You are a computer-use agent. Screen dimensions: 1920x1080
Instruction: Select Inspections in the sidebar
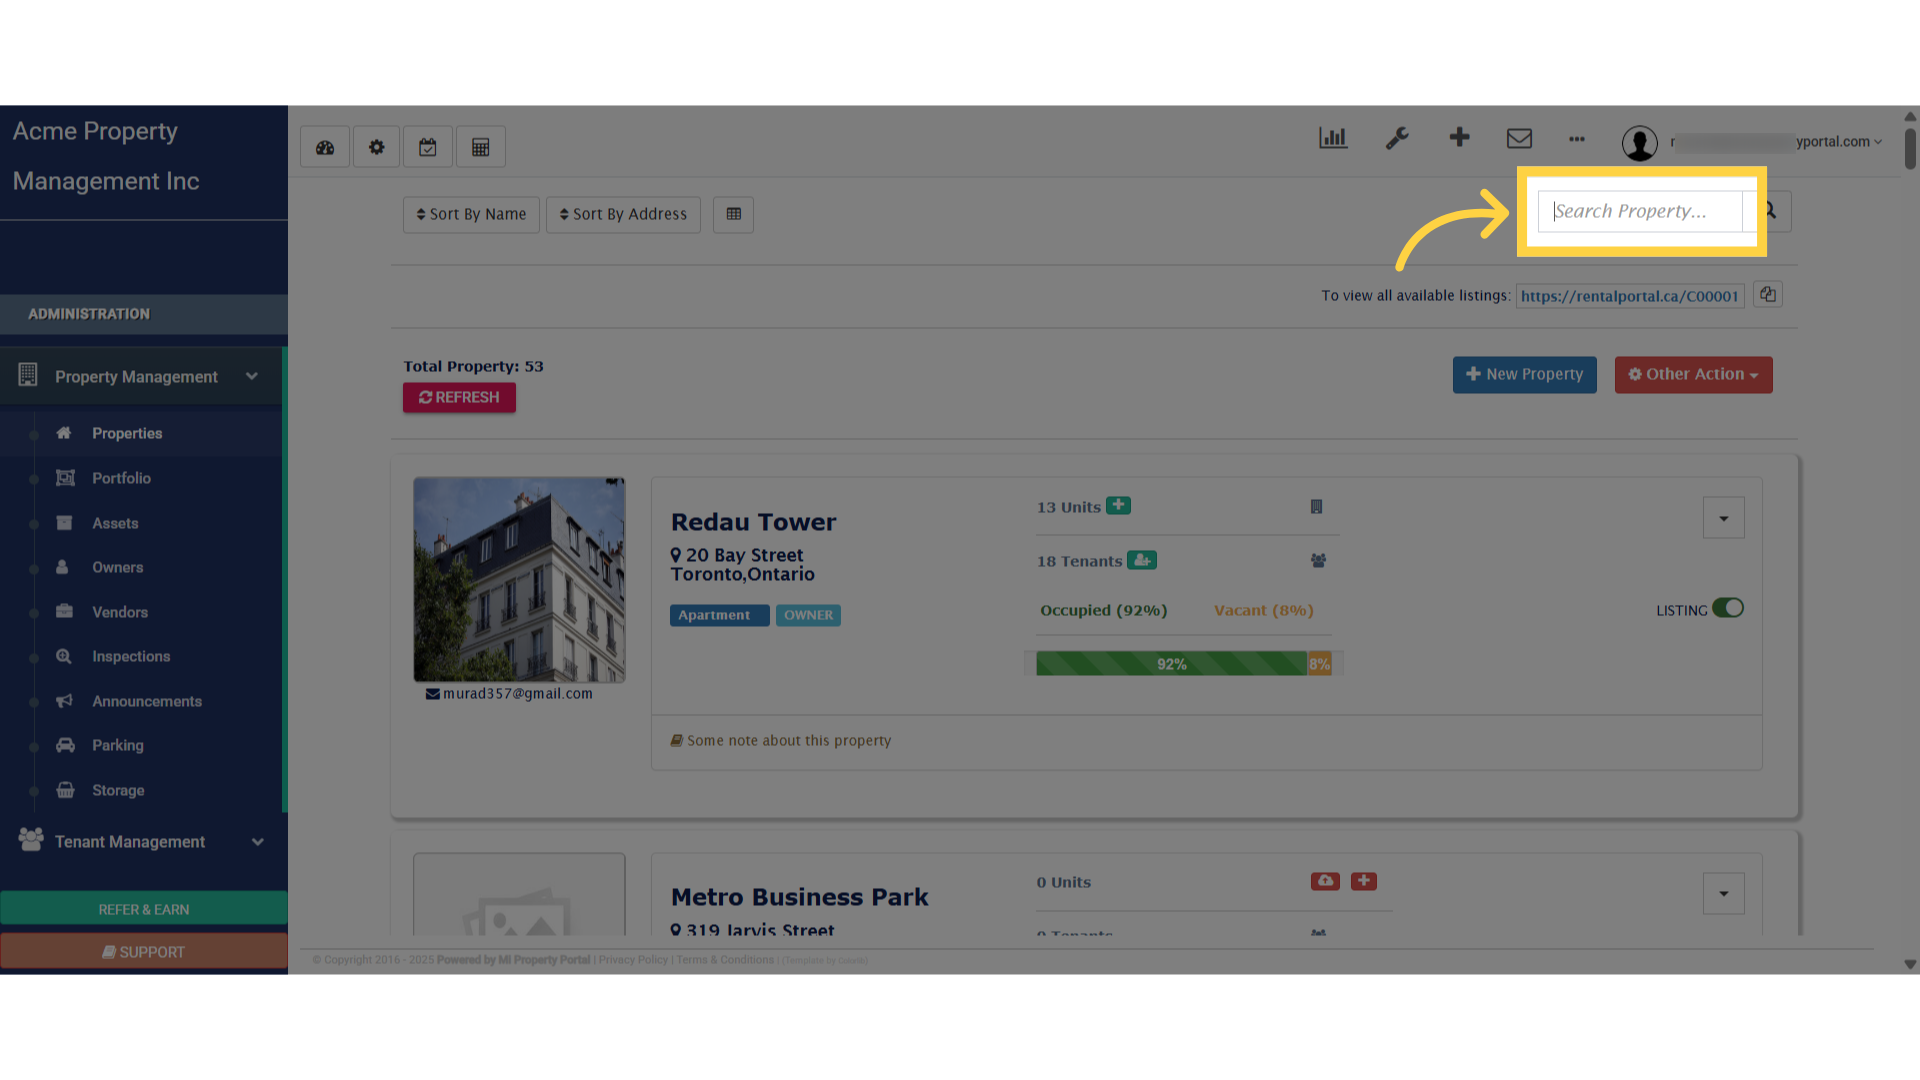click(131, 656)
